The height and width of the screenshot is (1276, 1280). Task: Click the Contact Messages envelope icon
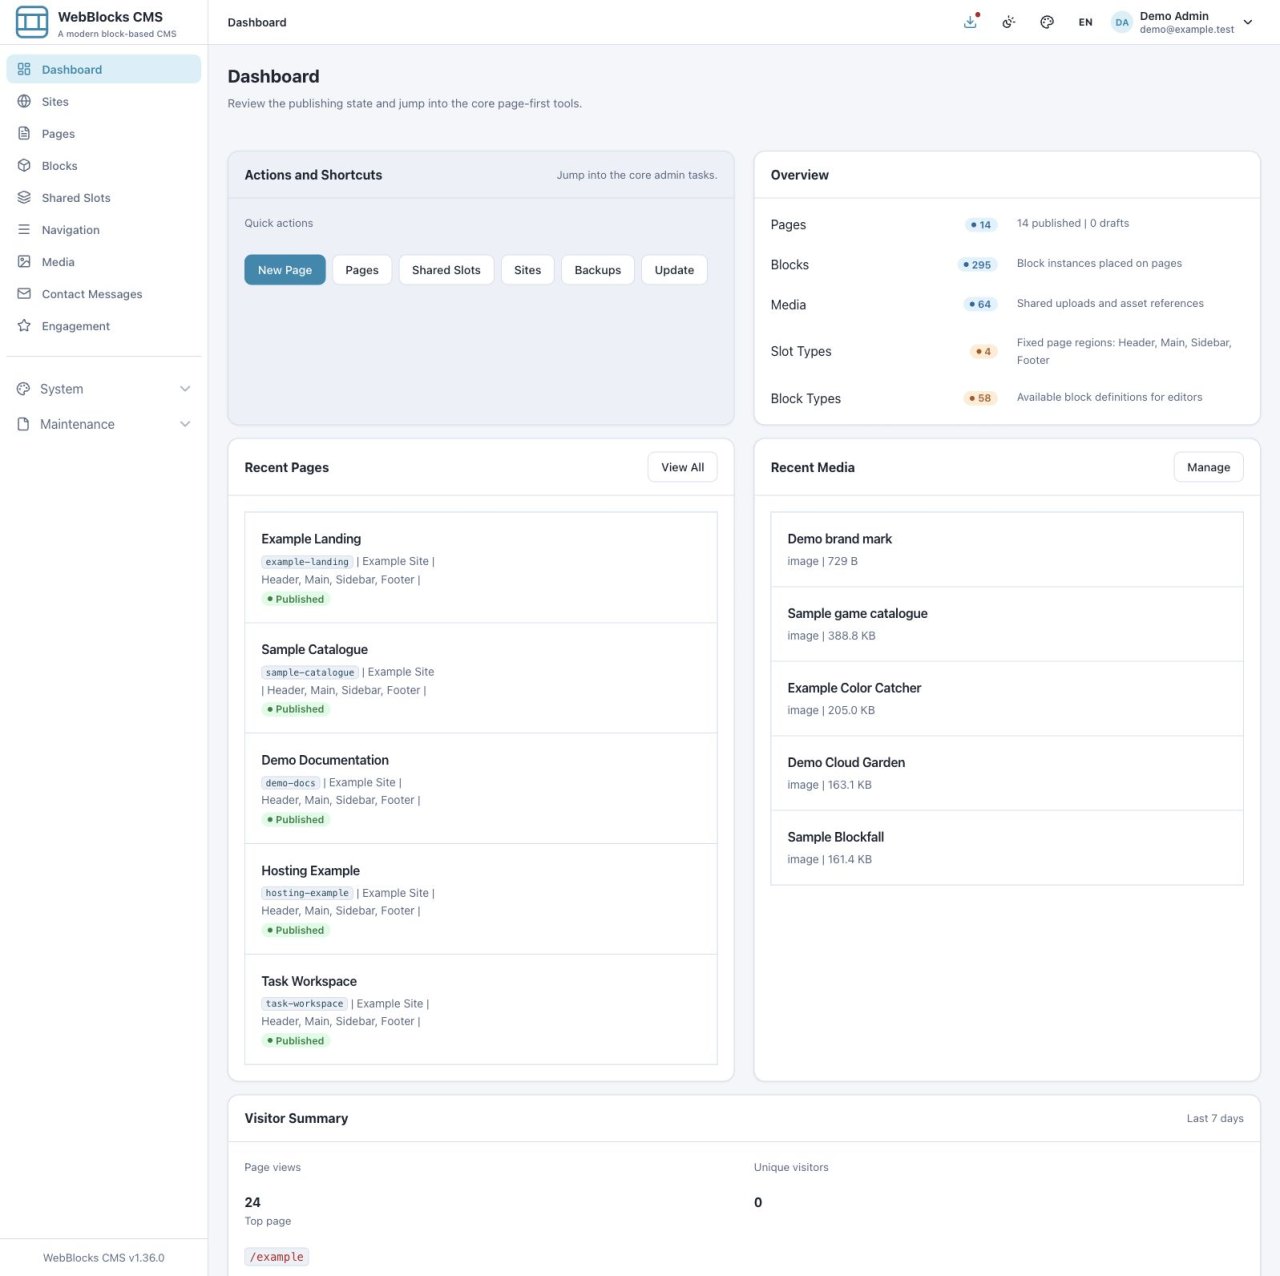(24, 293)
